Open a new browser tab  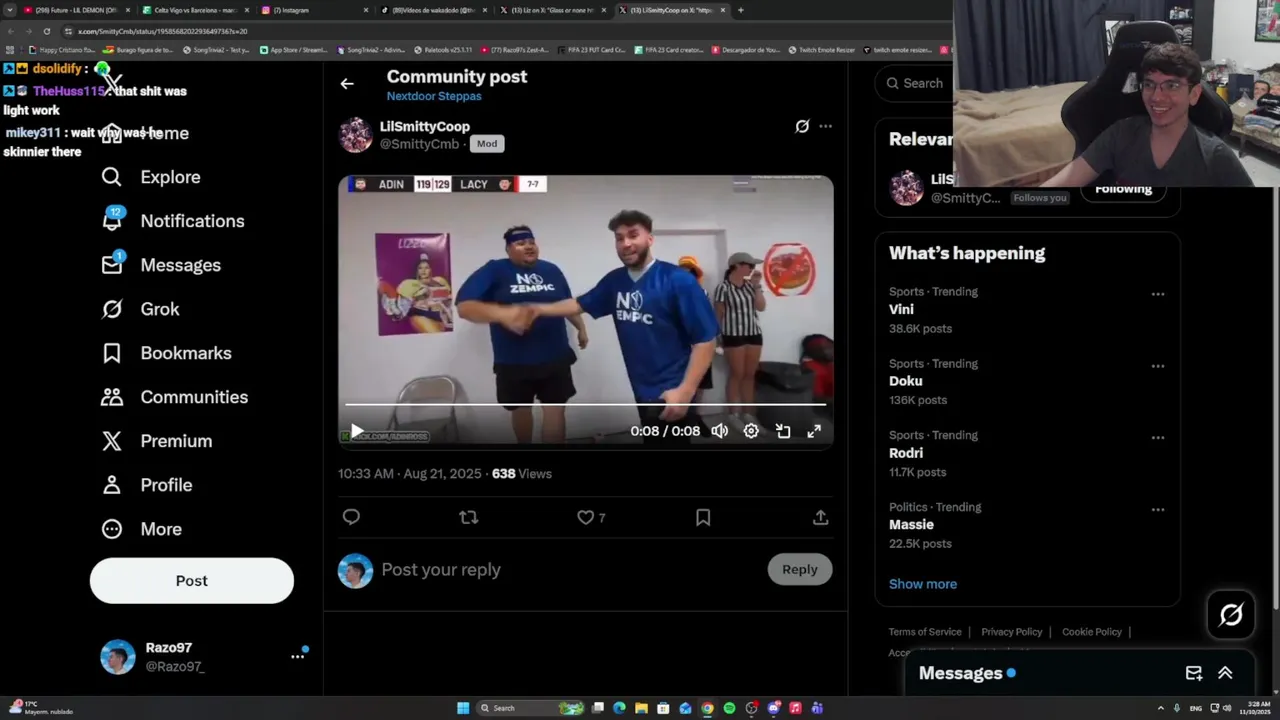pyautogui.click(x=740, y=10)
